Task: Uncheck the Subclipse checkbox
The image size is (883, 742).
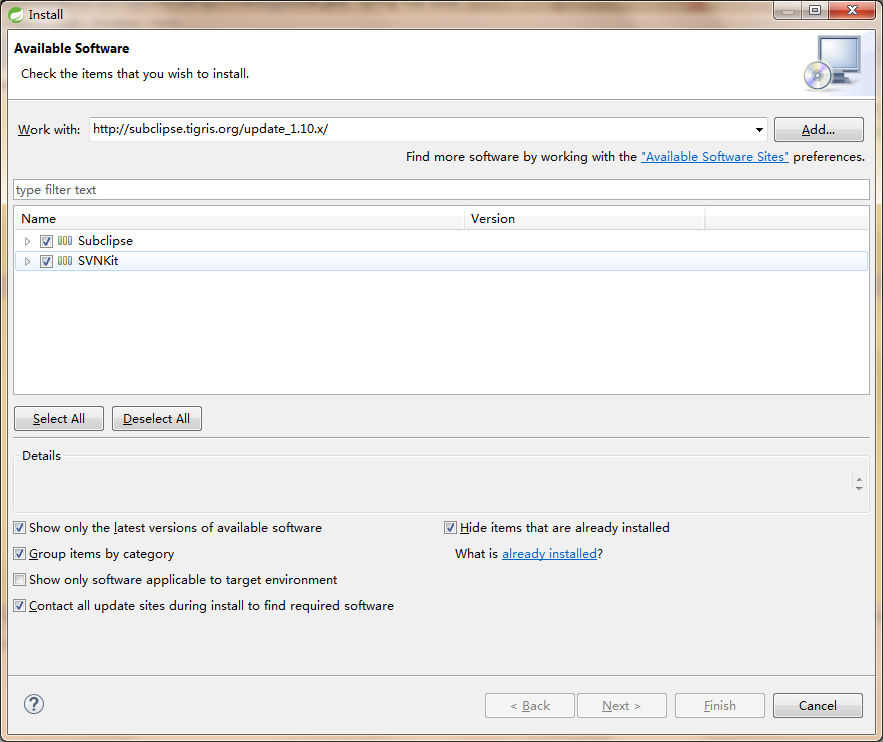Action: pos(46,242)
